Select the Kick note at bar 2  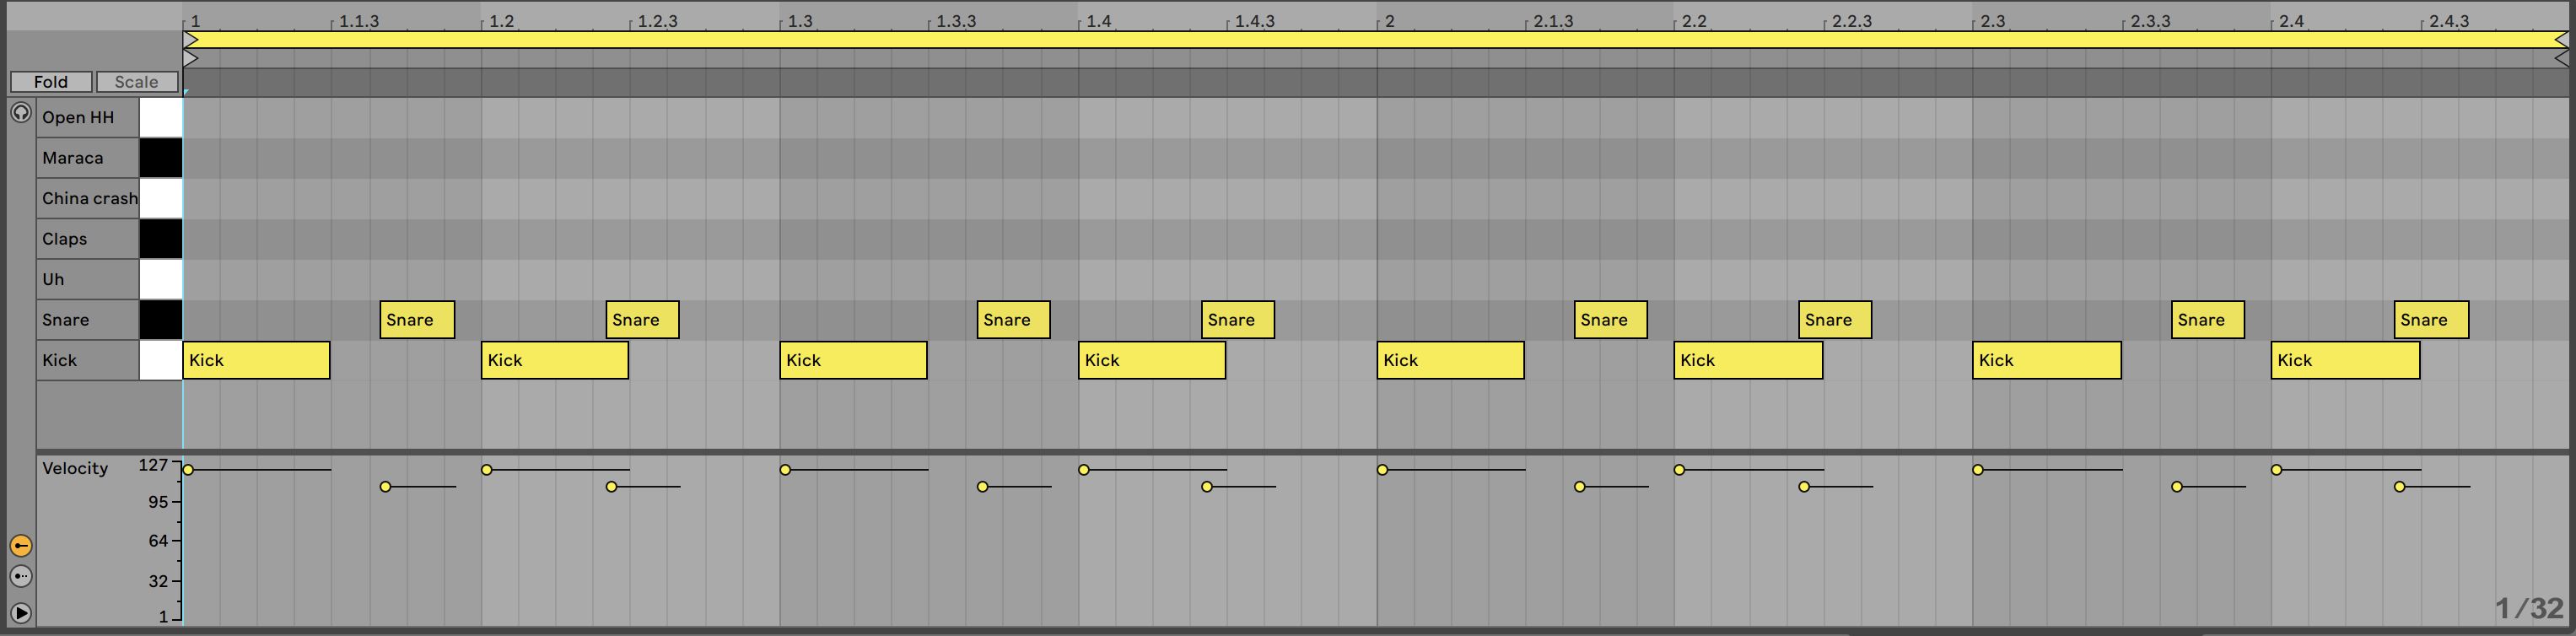pos(1449,360)
